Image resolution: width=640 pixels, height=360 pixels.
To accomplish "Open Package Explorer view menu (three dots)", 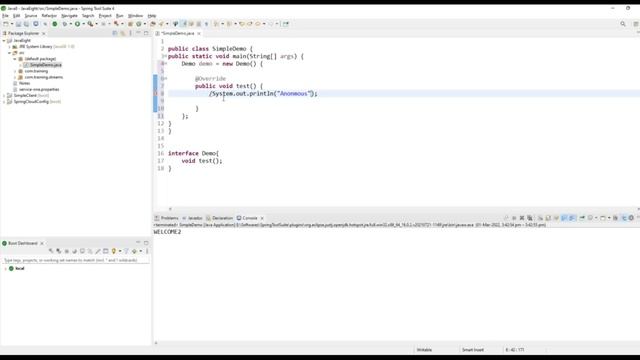I will pos(131,33).
